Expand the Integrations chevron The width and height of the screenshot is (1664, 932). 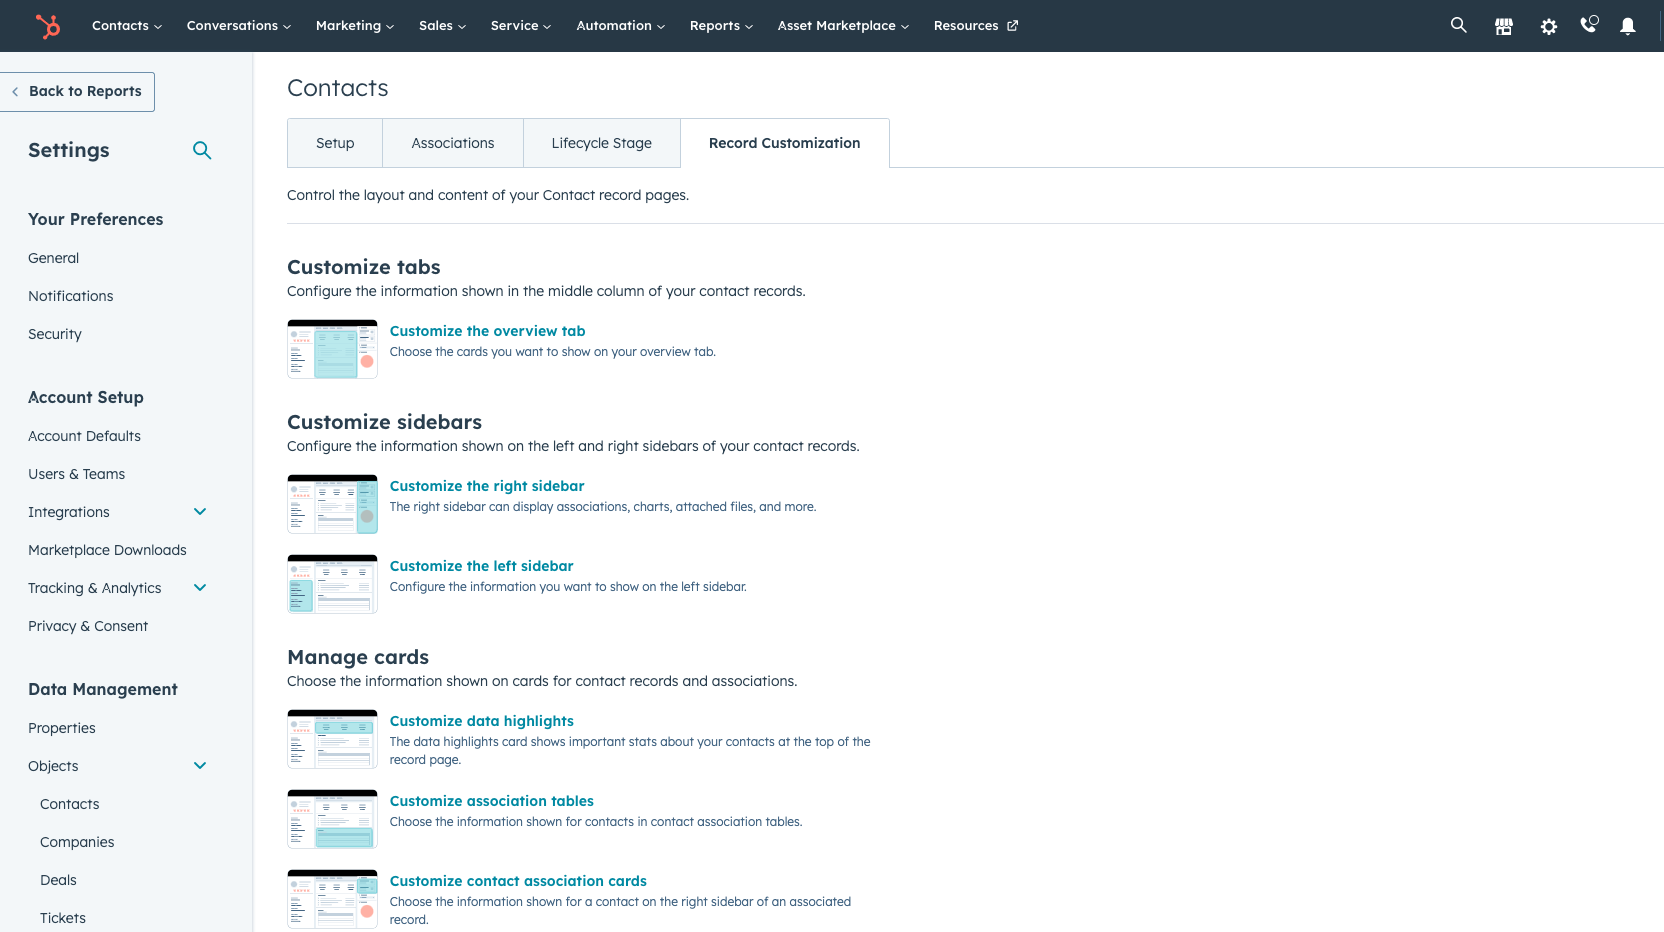tap(200, 512)
